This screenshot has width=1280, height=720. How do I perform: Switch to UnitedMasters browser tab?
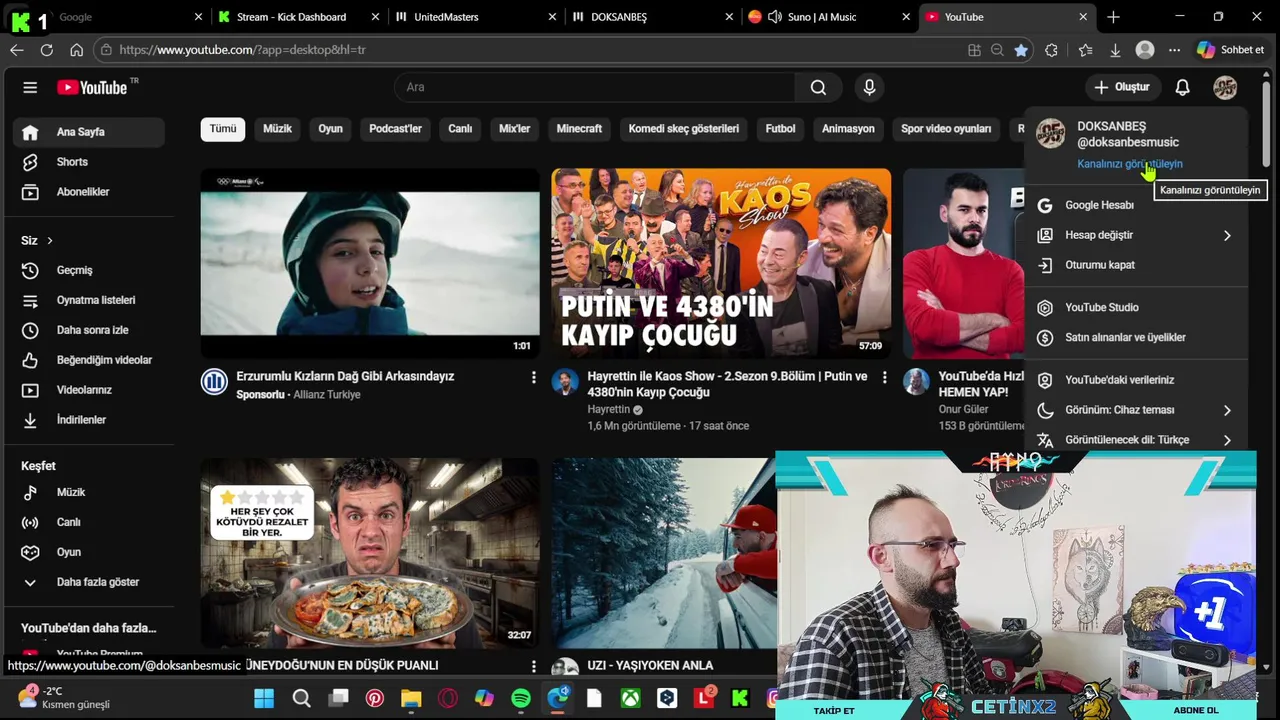pos(446,17)
